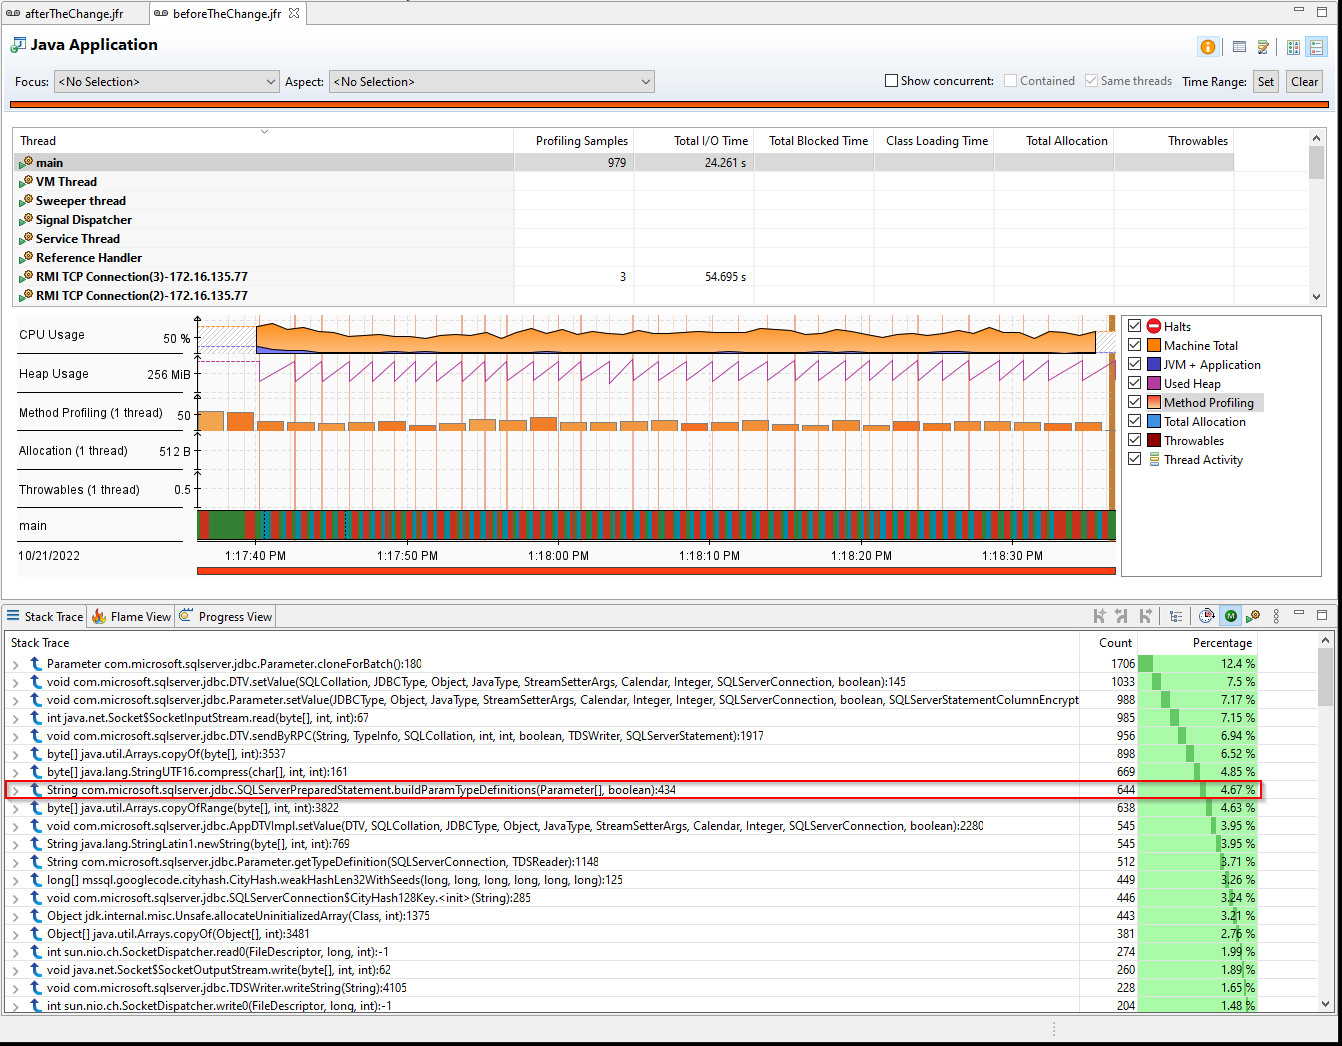Click the Machine Total orange color swatch
1342x1046 pixels.
tap(1153, 345)
